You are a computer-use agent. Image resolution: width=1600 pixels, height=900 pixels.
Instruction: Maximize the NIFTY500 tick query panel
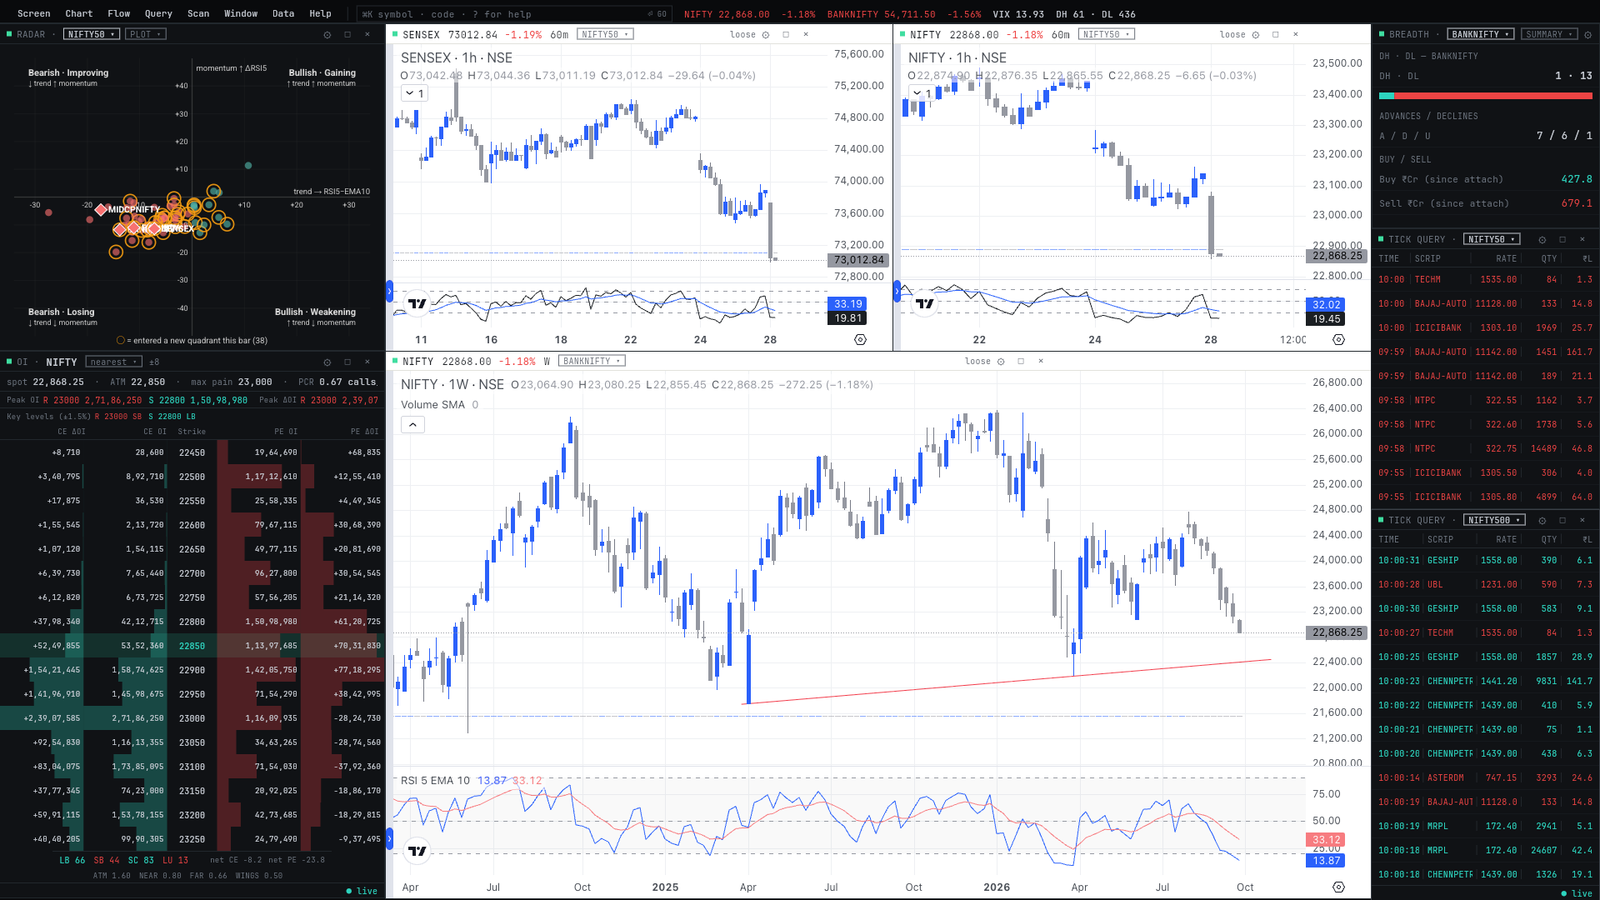(x=1562, y=521)
